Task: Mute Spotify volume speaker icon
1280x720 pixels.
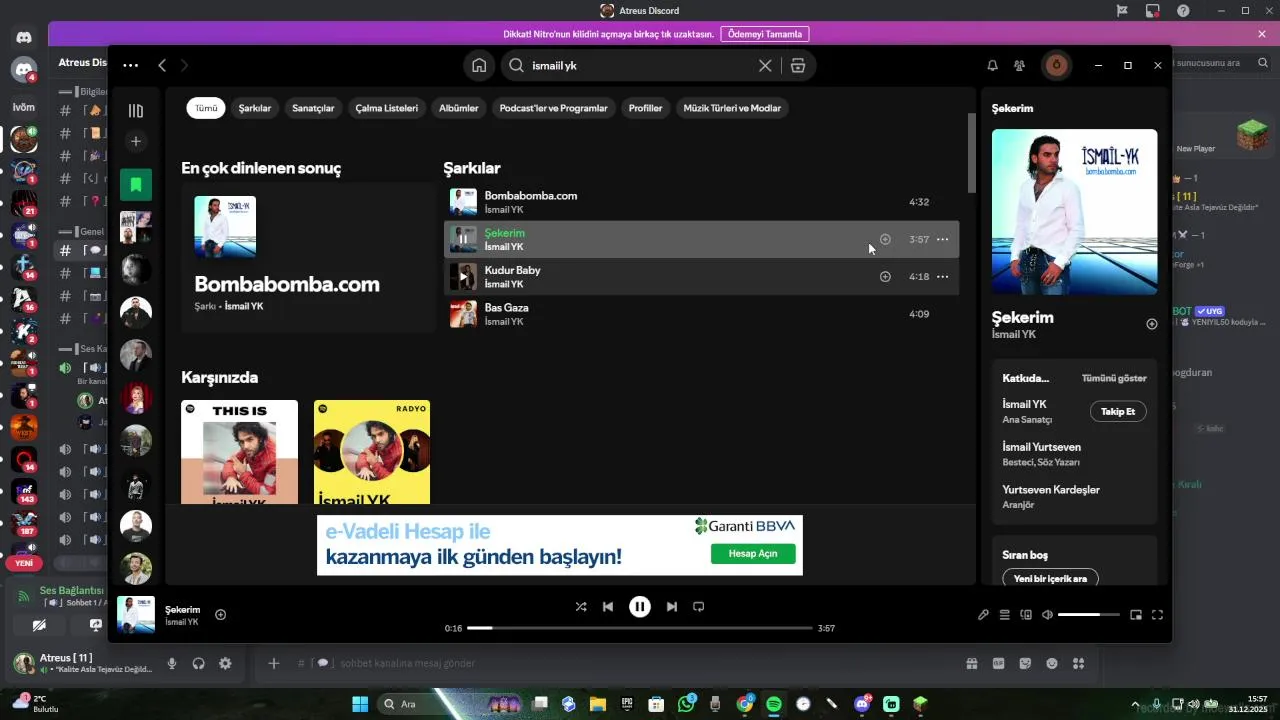Action: [1047, 615]
